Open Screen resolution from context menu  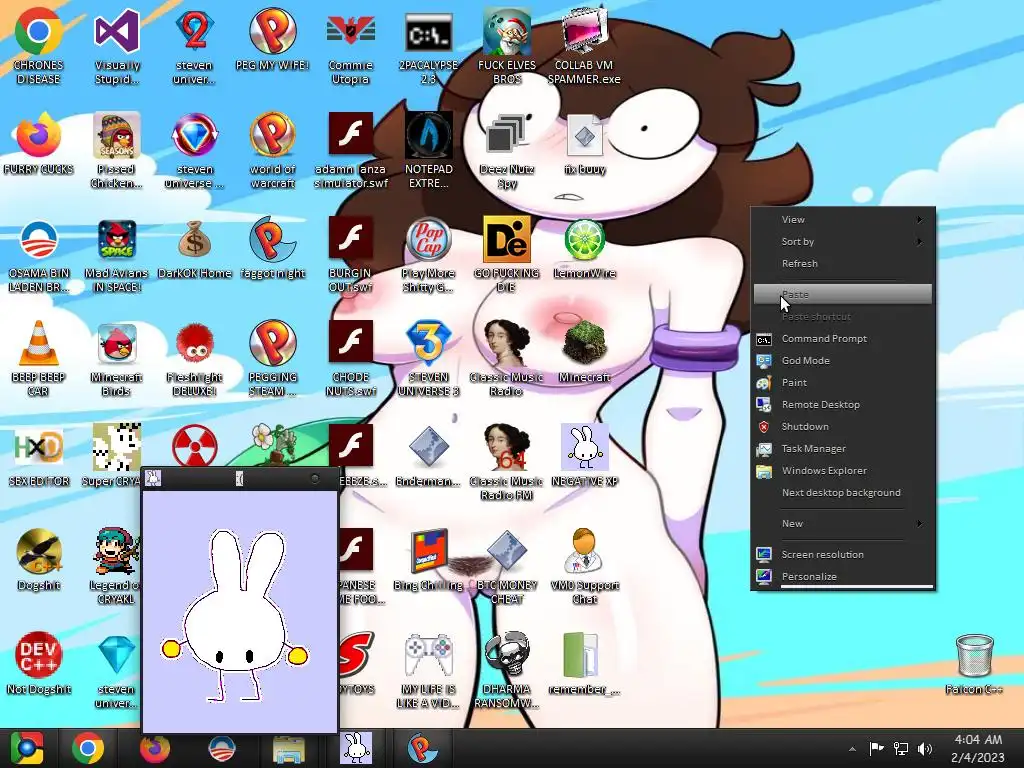click(842, 554)
